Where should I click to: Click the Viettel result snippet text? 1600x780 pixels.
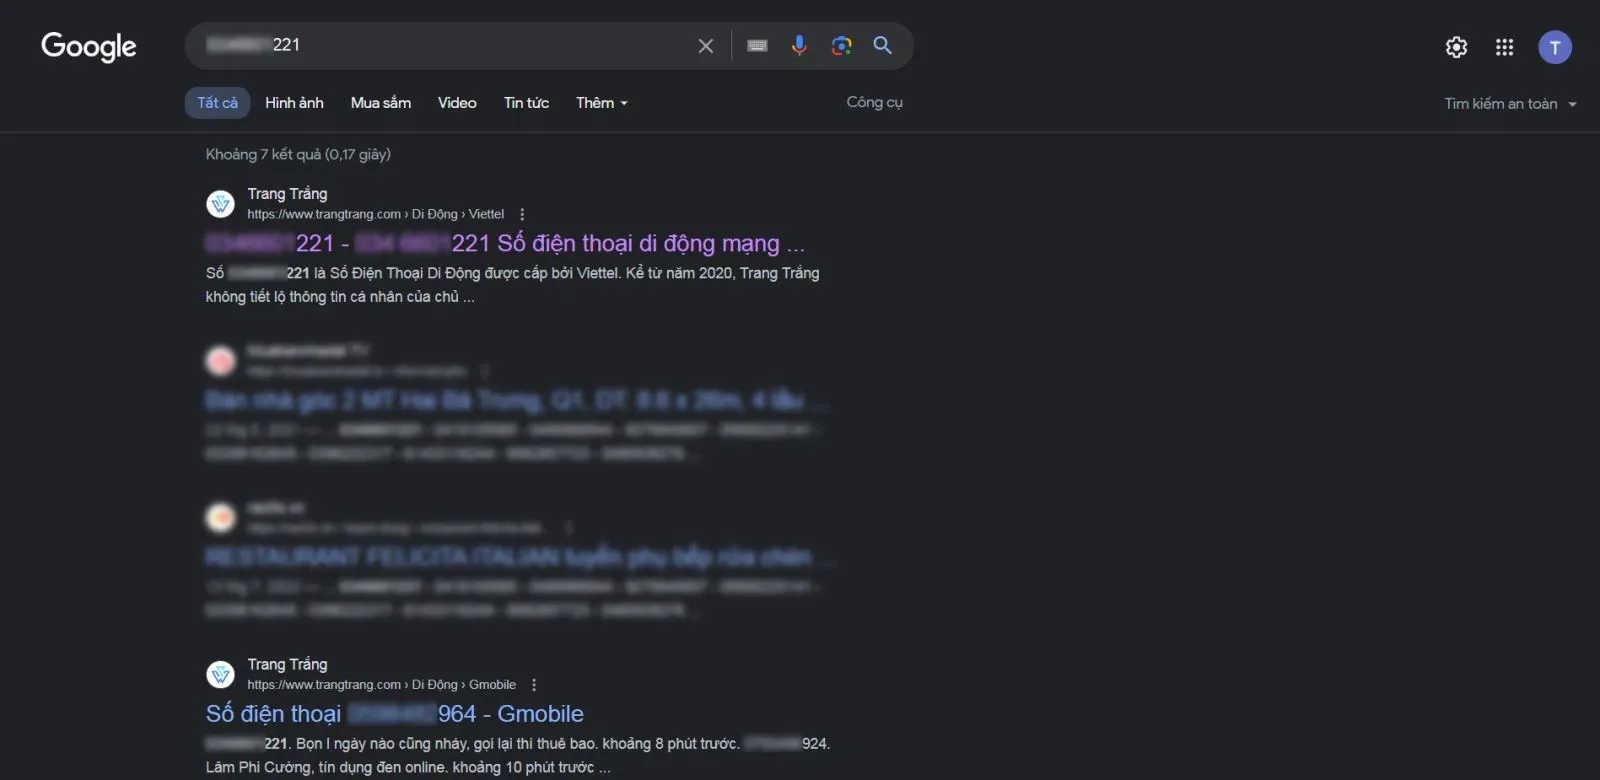point(512,285)
